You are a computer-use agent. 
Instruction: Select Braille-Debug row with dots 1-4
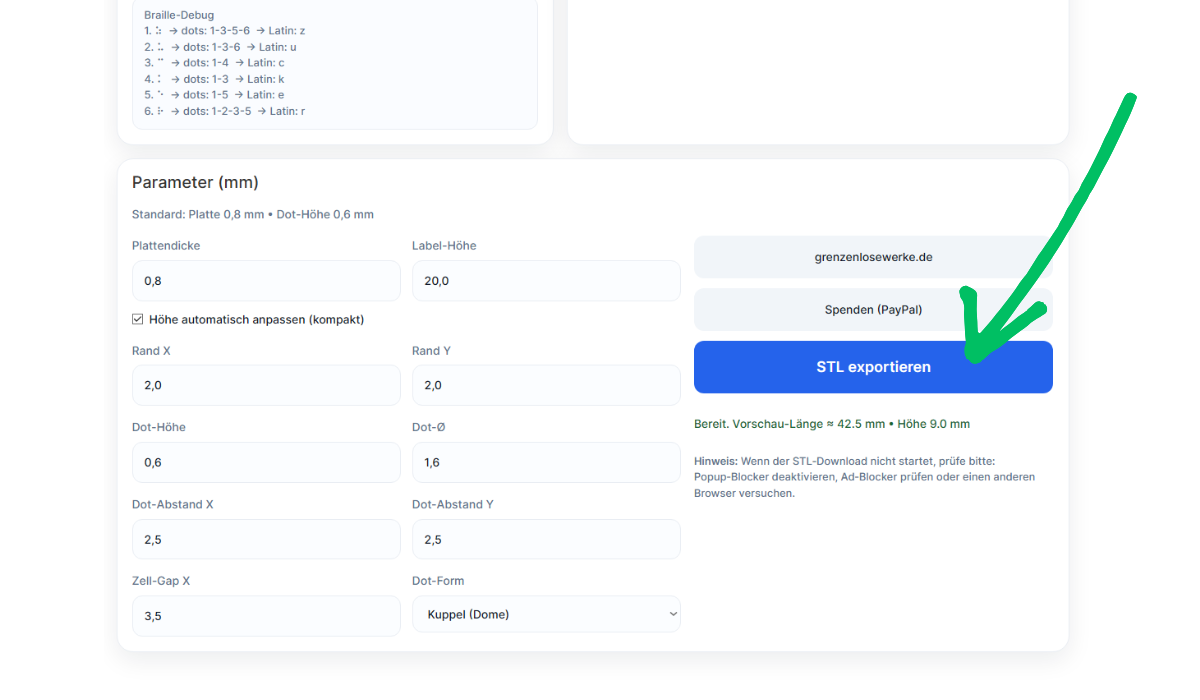(215, 63)
